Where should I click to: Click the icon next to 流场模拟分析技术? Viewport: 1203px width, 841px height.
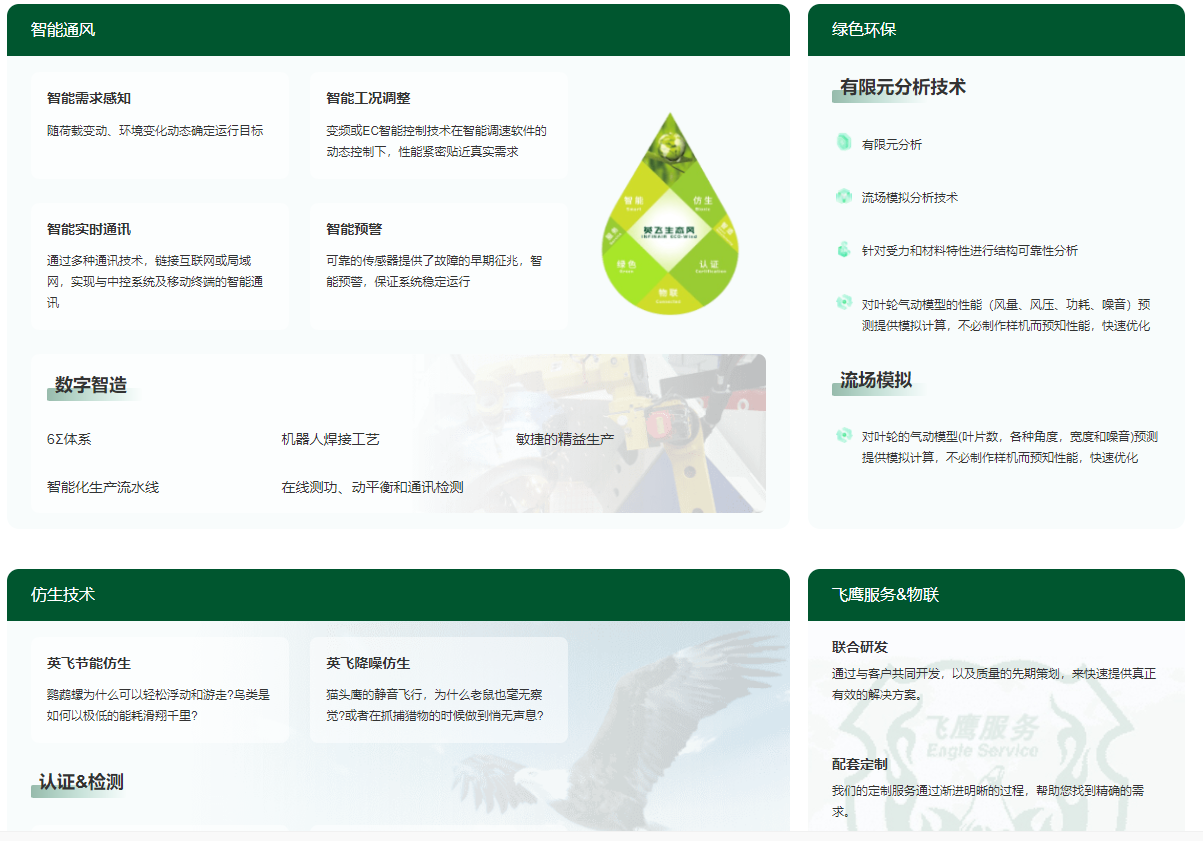click(x=843, y=197)
